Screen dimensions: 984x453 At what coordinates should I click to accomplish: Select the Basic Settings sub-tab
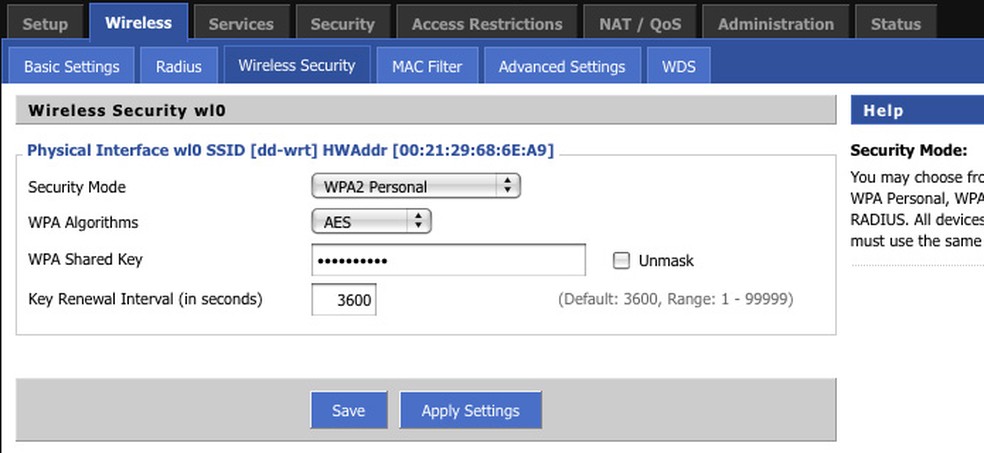[72, 67]
